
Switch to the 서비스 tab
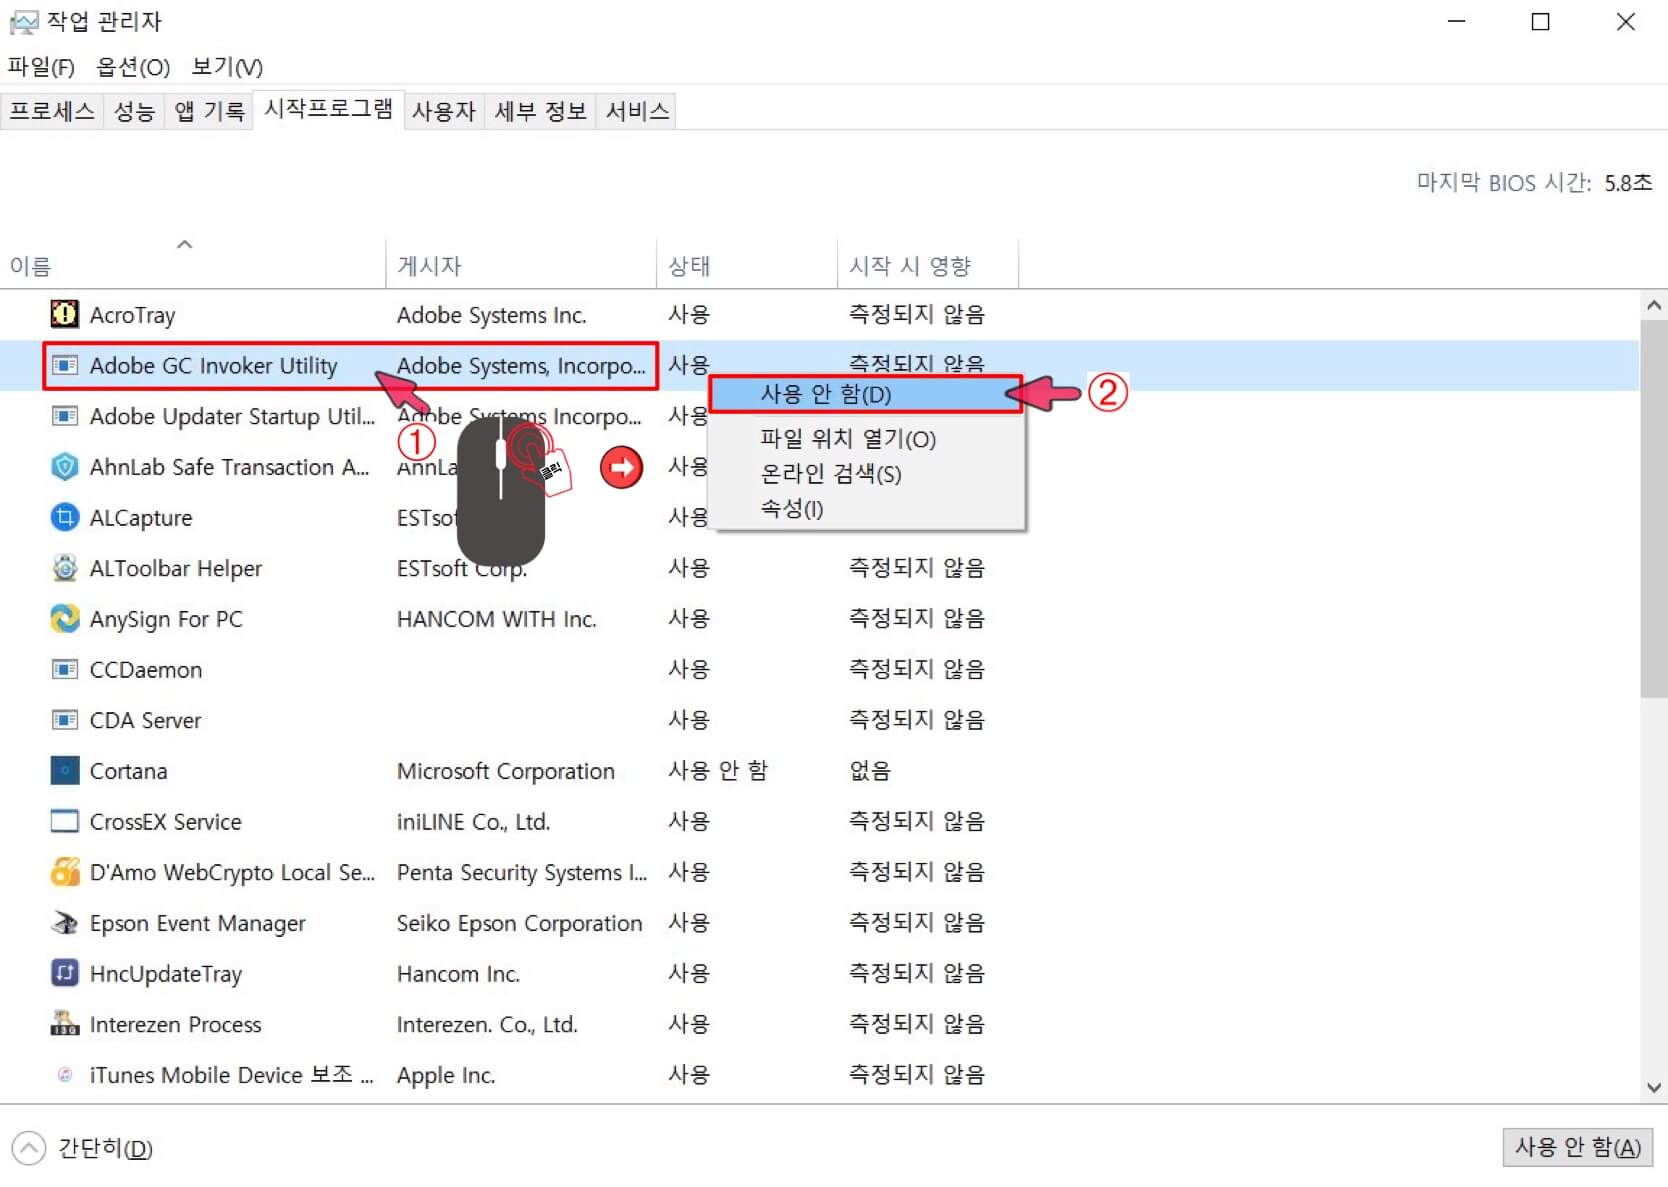637,111
